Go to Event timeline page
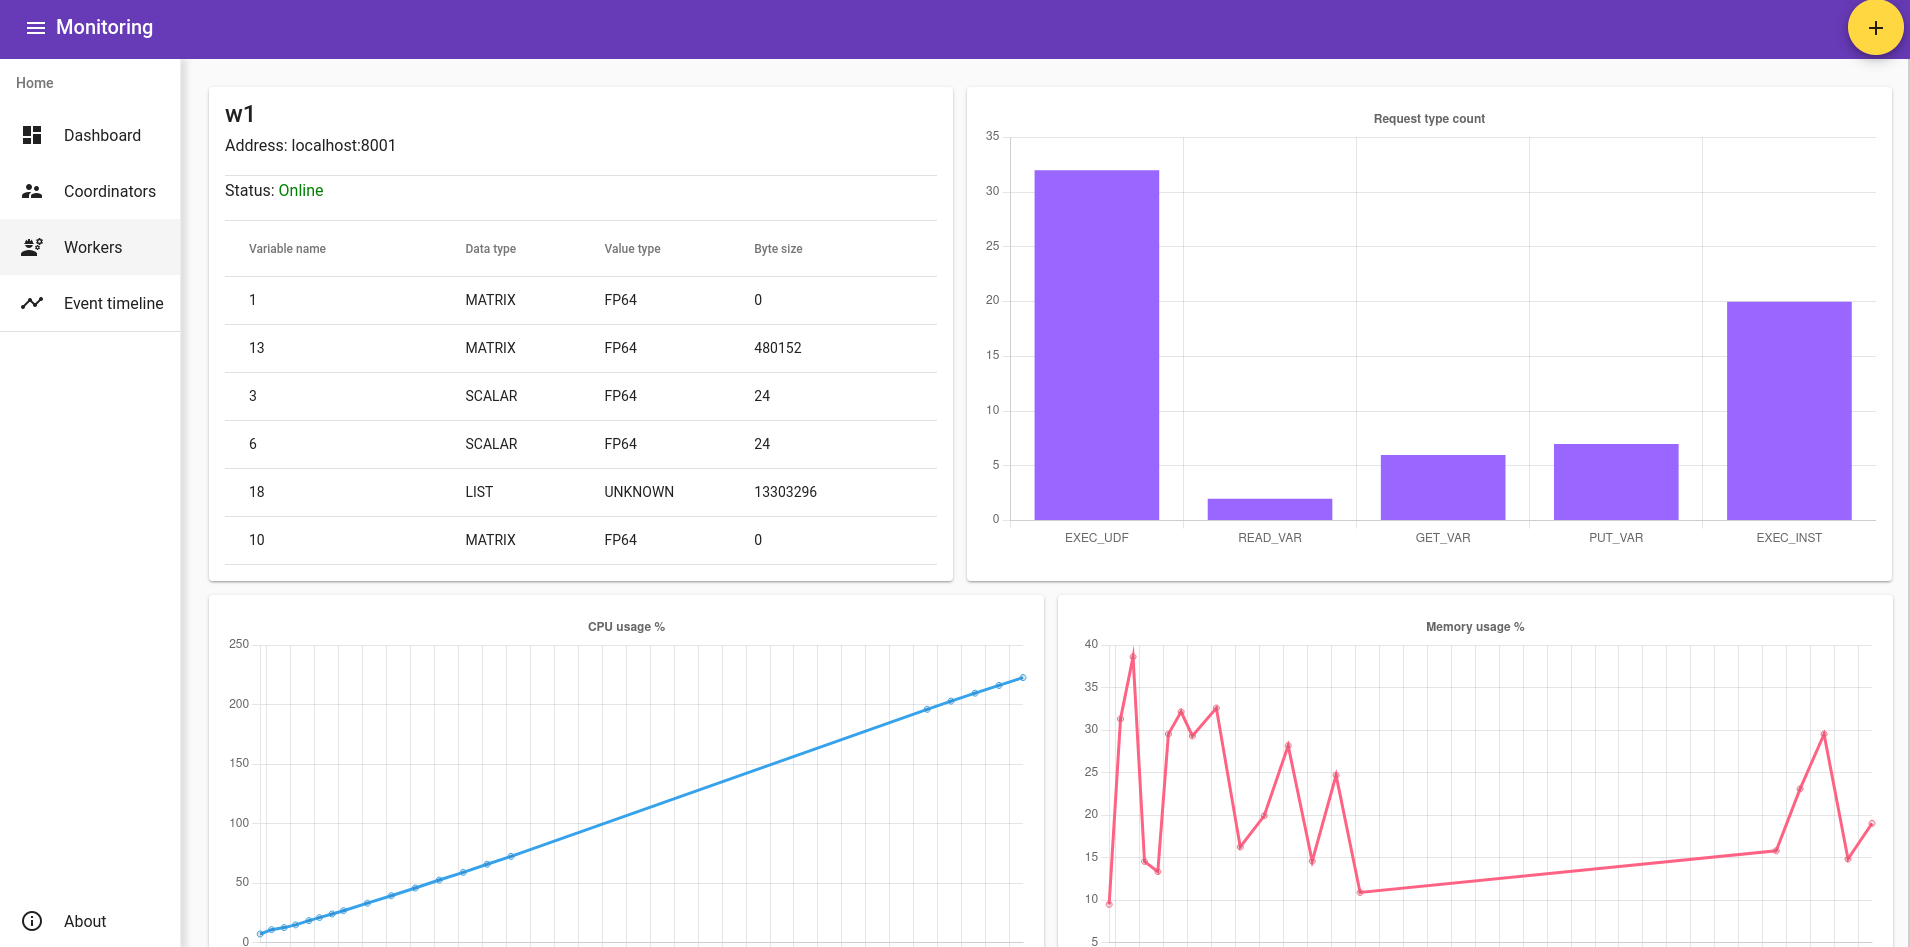Viewport: 1910px width, 947px height. 90,303
